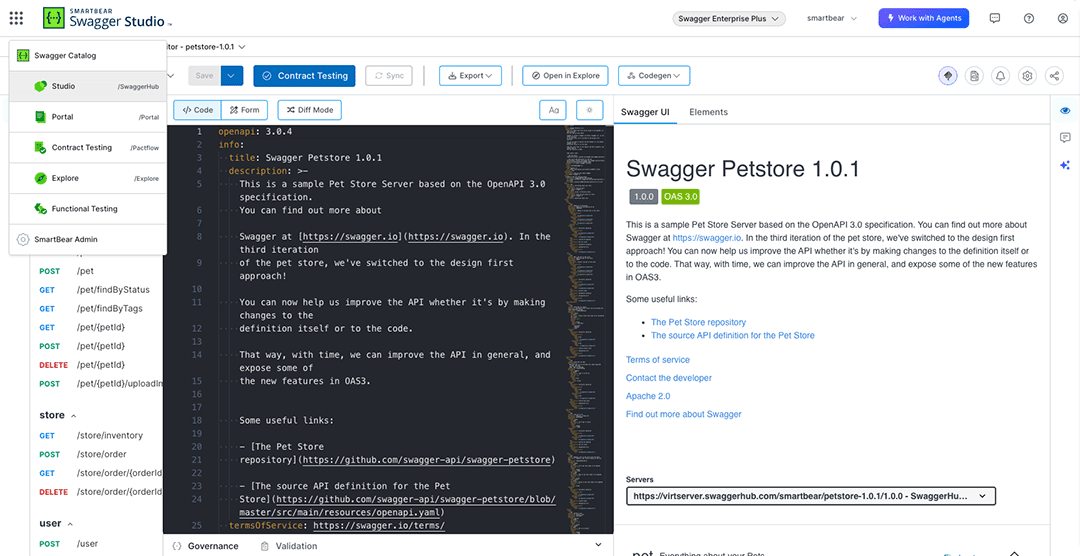Open the Validation tab
This screenshot has height=556, width=1080.
point(289,546)
